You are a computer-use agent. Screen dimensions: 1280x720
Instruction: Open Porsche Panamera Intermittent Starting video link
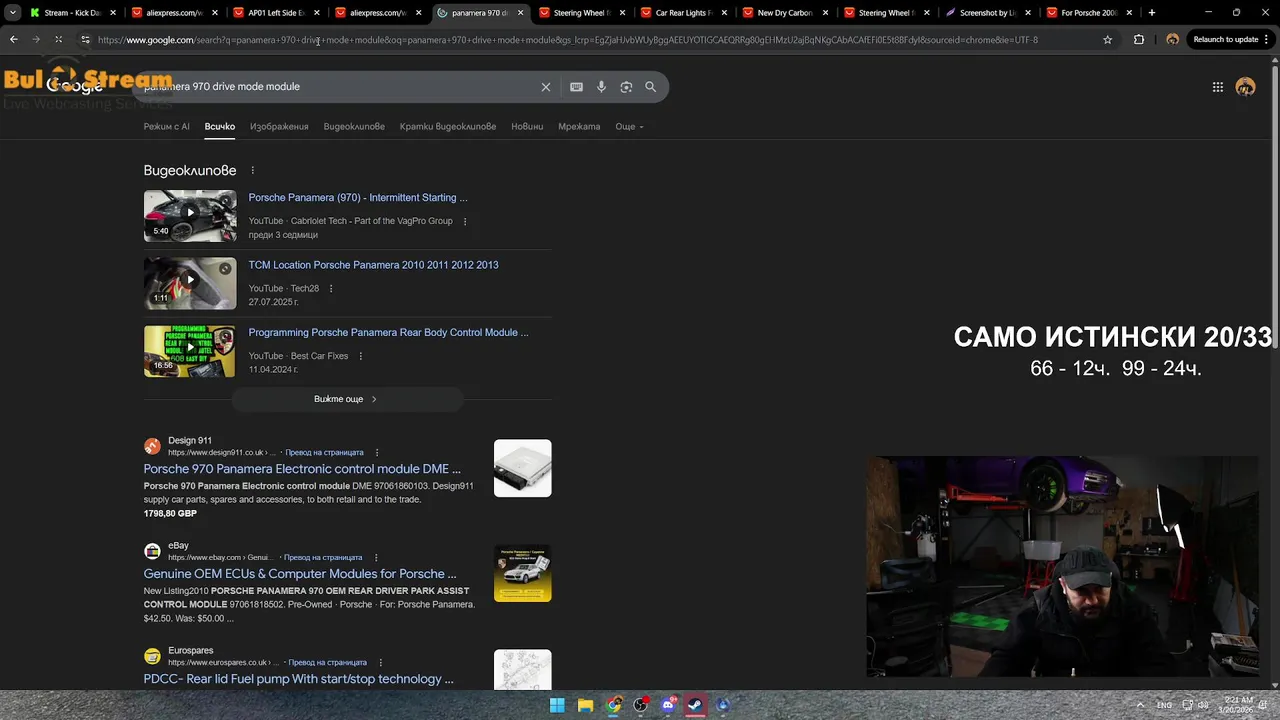click(x=358, y=198)
